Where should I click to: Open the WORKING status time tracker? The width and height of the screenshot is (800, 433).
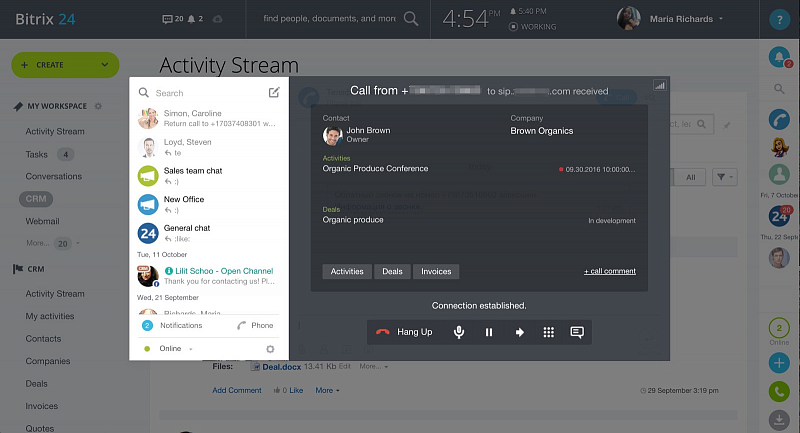pyautogui.click(x=533, y=27)
